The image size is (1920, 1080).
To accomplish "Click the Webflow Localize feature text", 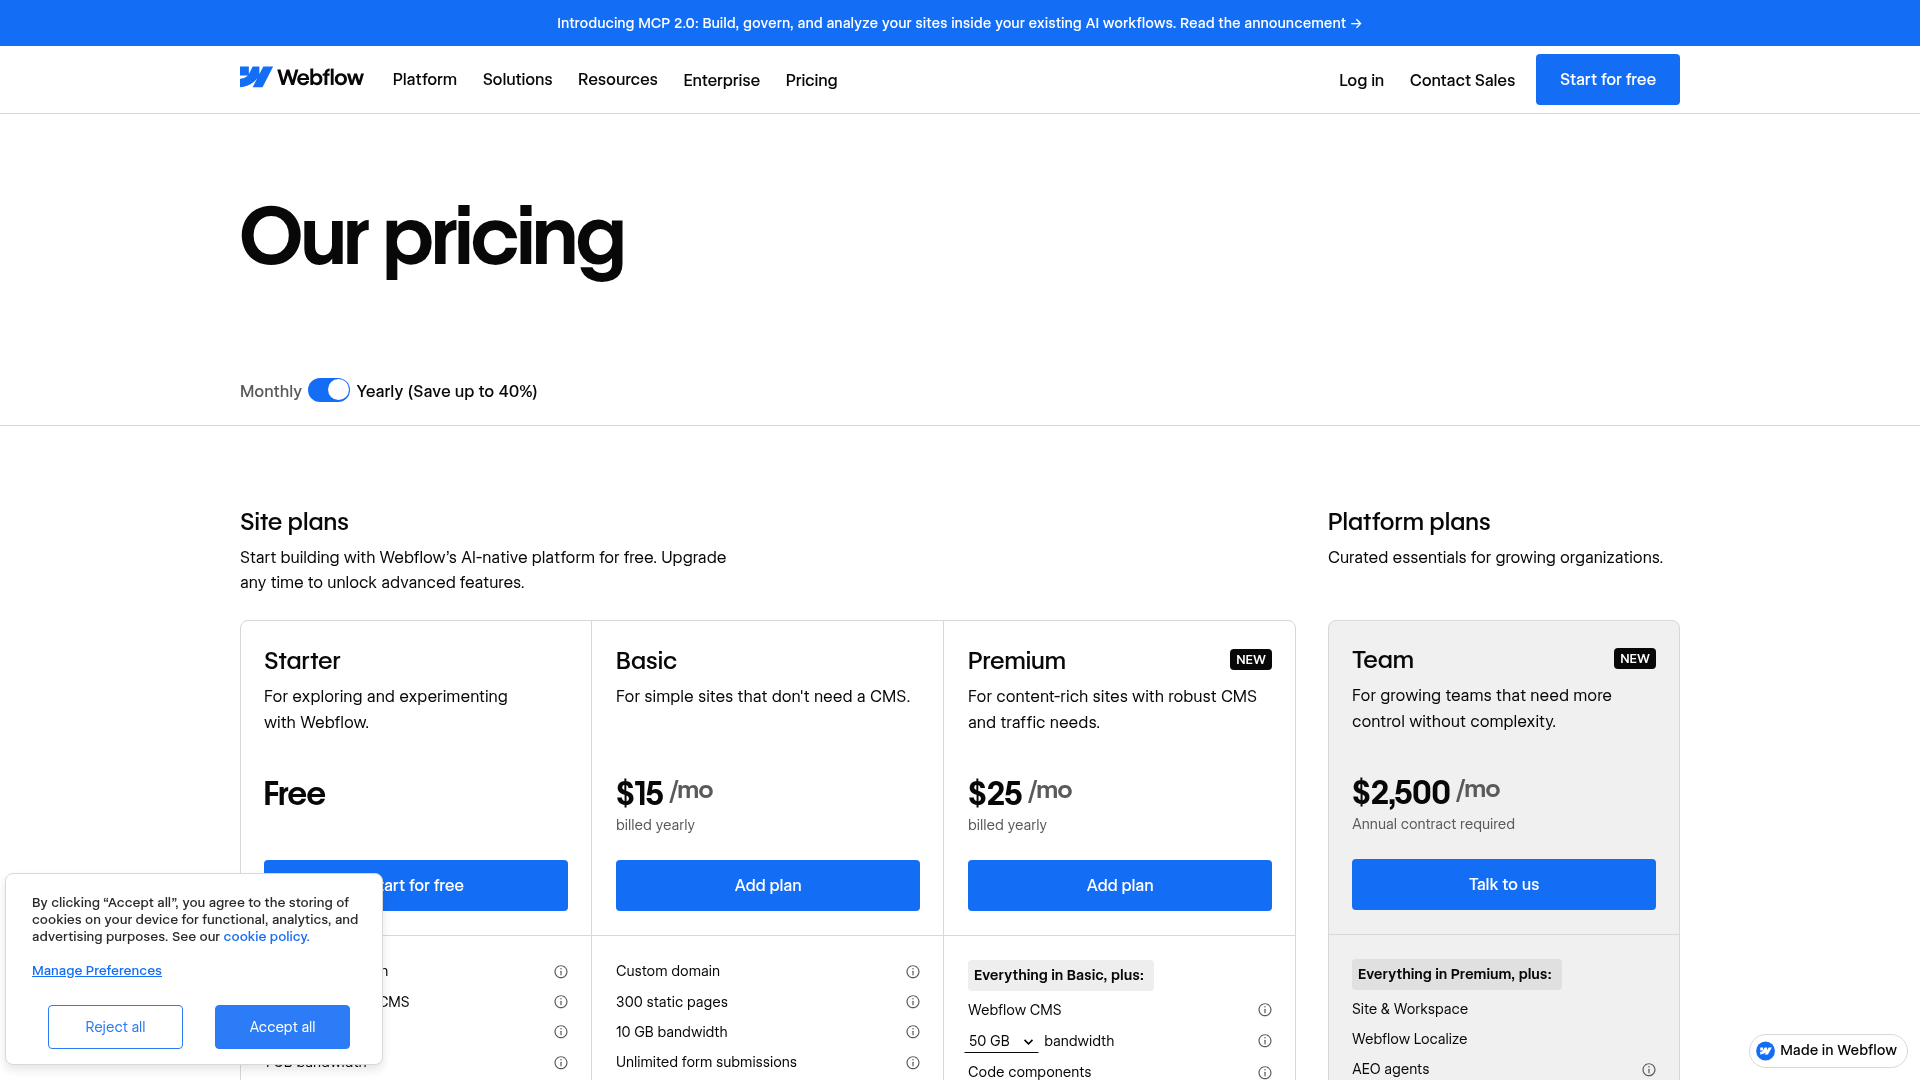I will pyautogui.click(x=1409, y=1039).
